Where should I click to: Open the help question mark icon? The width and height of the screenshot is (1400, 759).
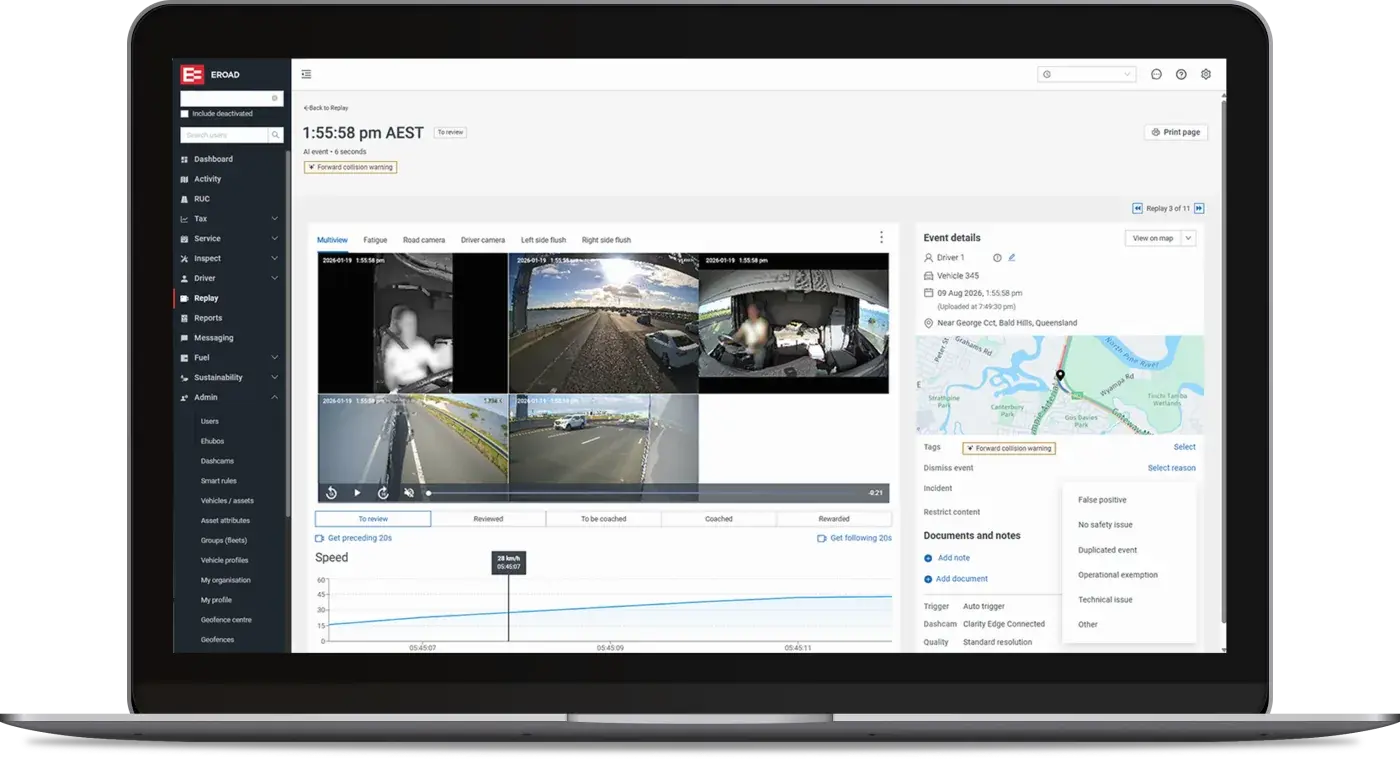click(1181, 74)
